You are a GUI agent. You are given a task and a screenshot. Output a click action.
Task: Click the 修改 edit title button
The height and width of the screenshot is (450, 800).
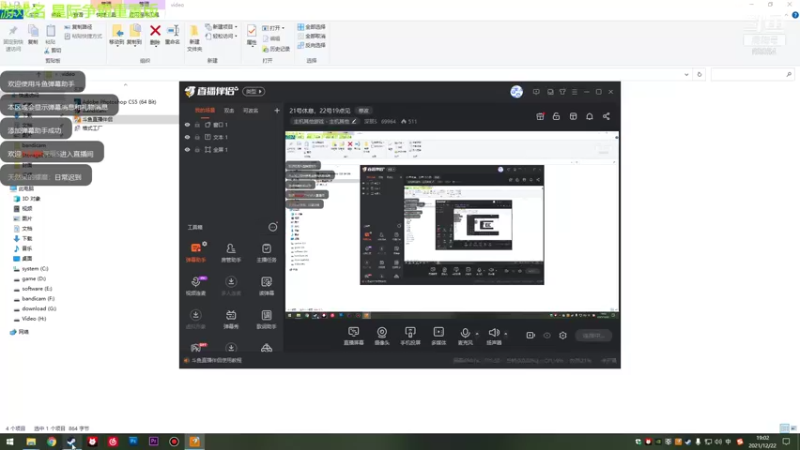coord(363,111)
